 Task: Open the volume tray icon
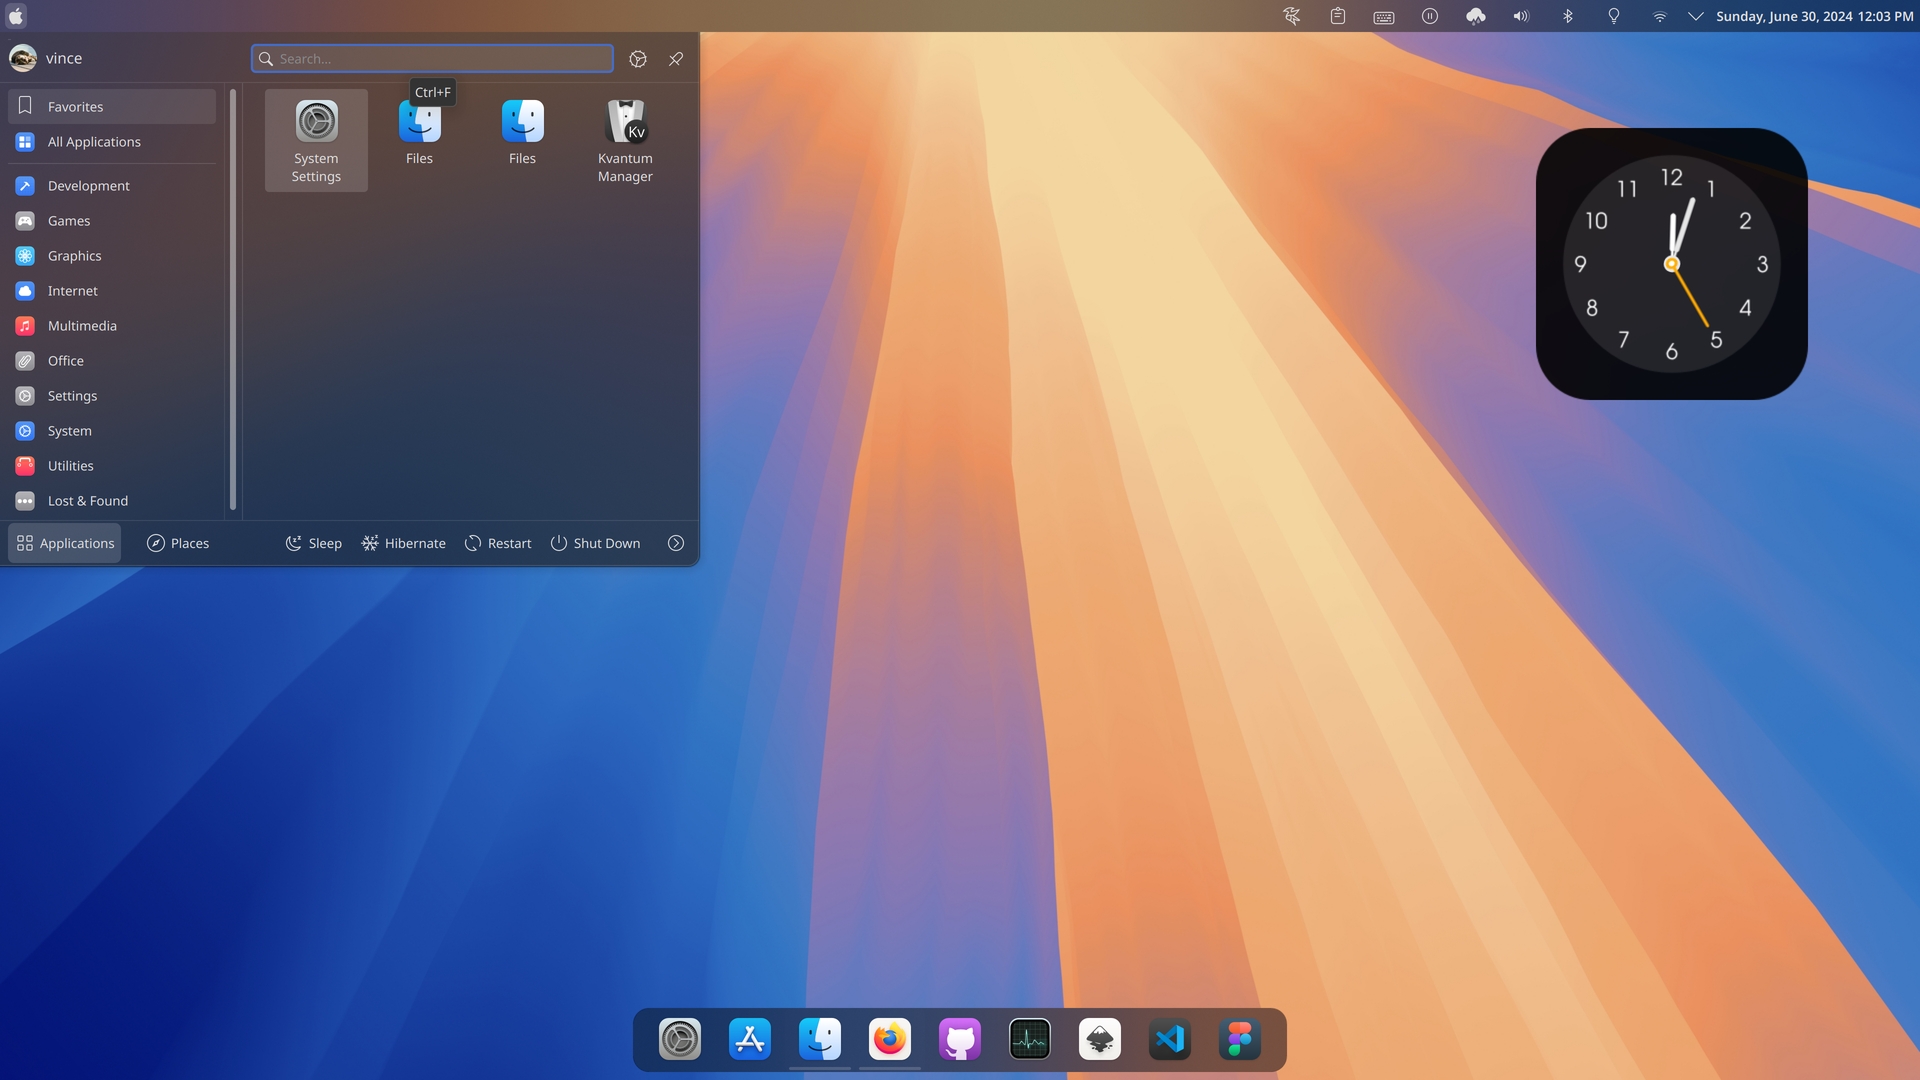coord(1522,16)
